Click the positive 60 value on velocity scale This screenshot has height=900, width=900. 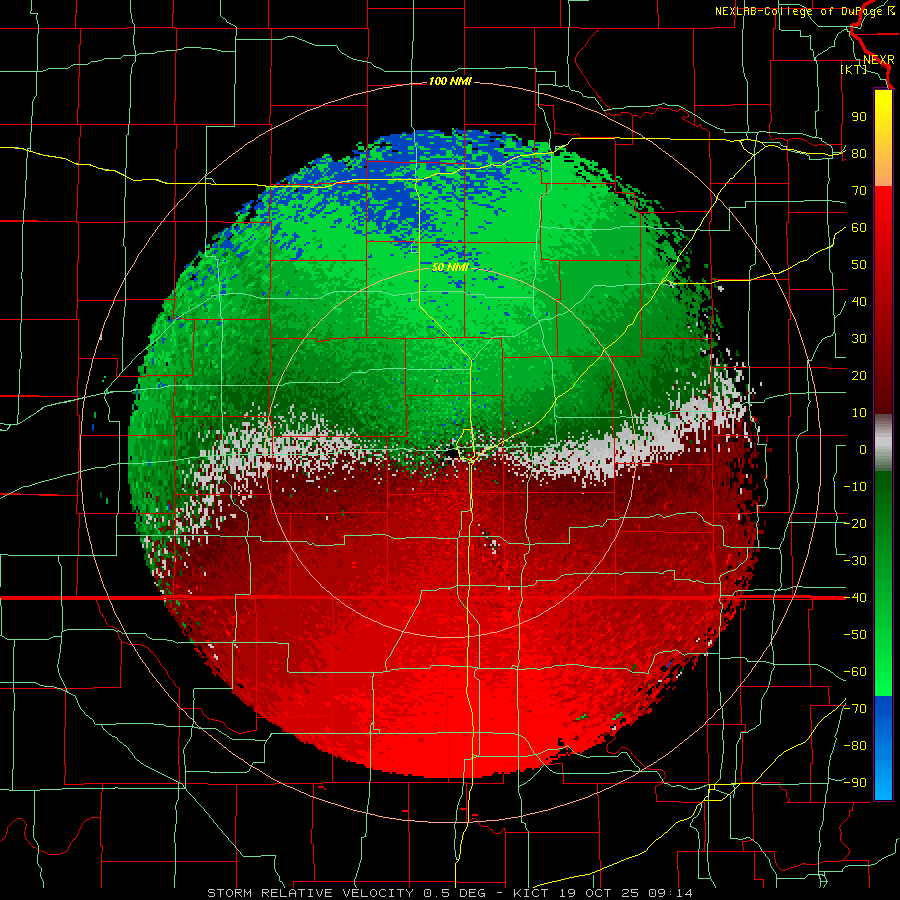tap(859, 227)
